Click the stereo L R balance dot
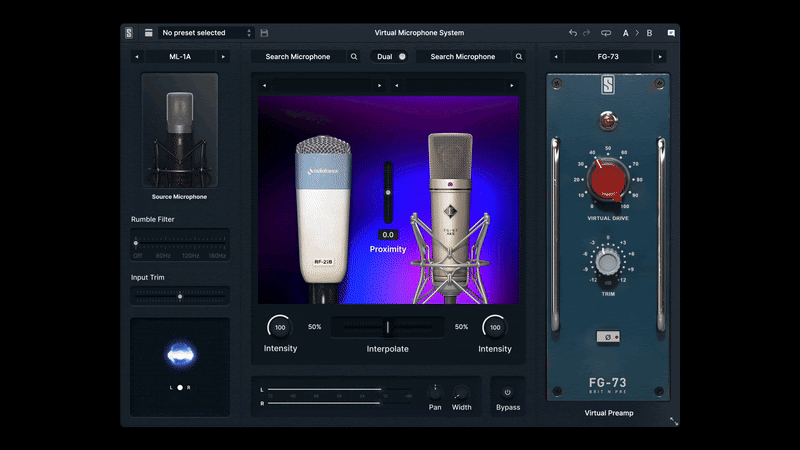Image resolution: width=800 pixels, height=450 pixels. pos(180,388)
